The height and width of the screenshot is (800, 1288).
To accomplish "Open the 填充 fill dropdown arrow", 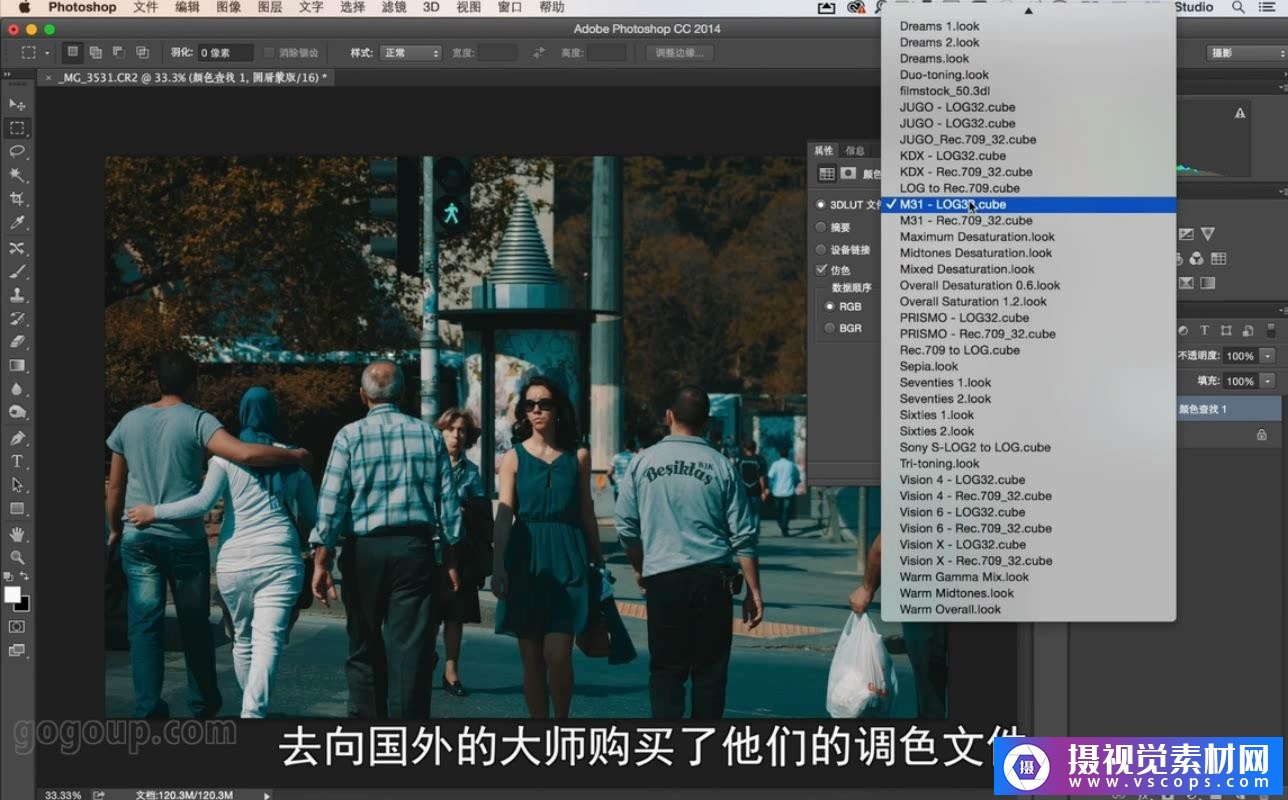I will click(1268, 381).
